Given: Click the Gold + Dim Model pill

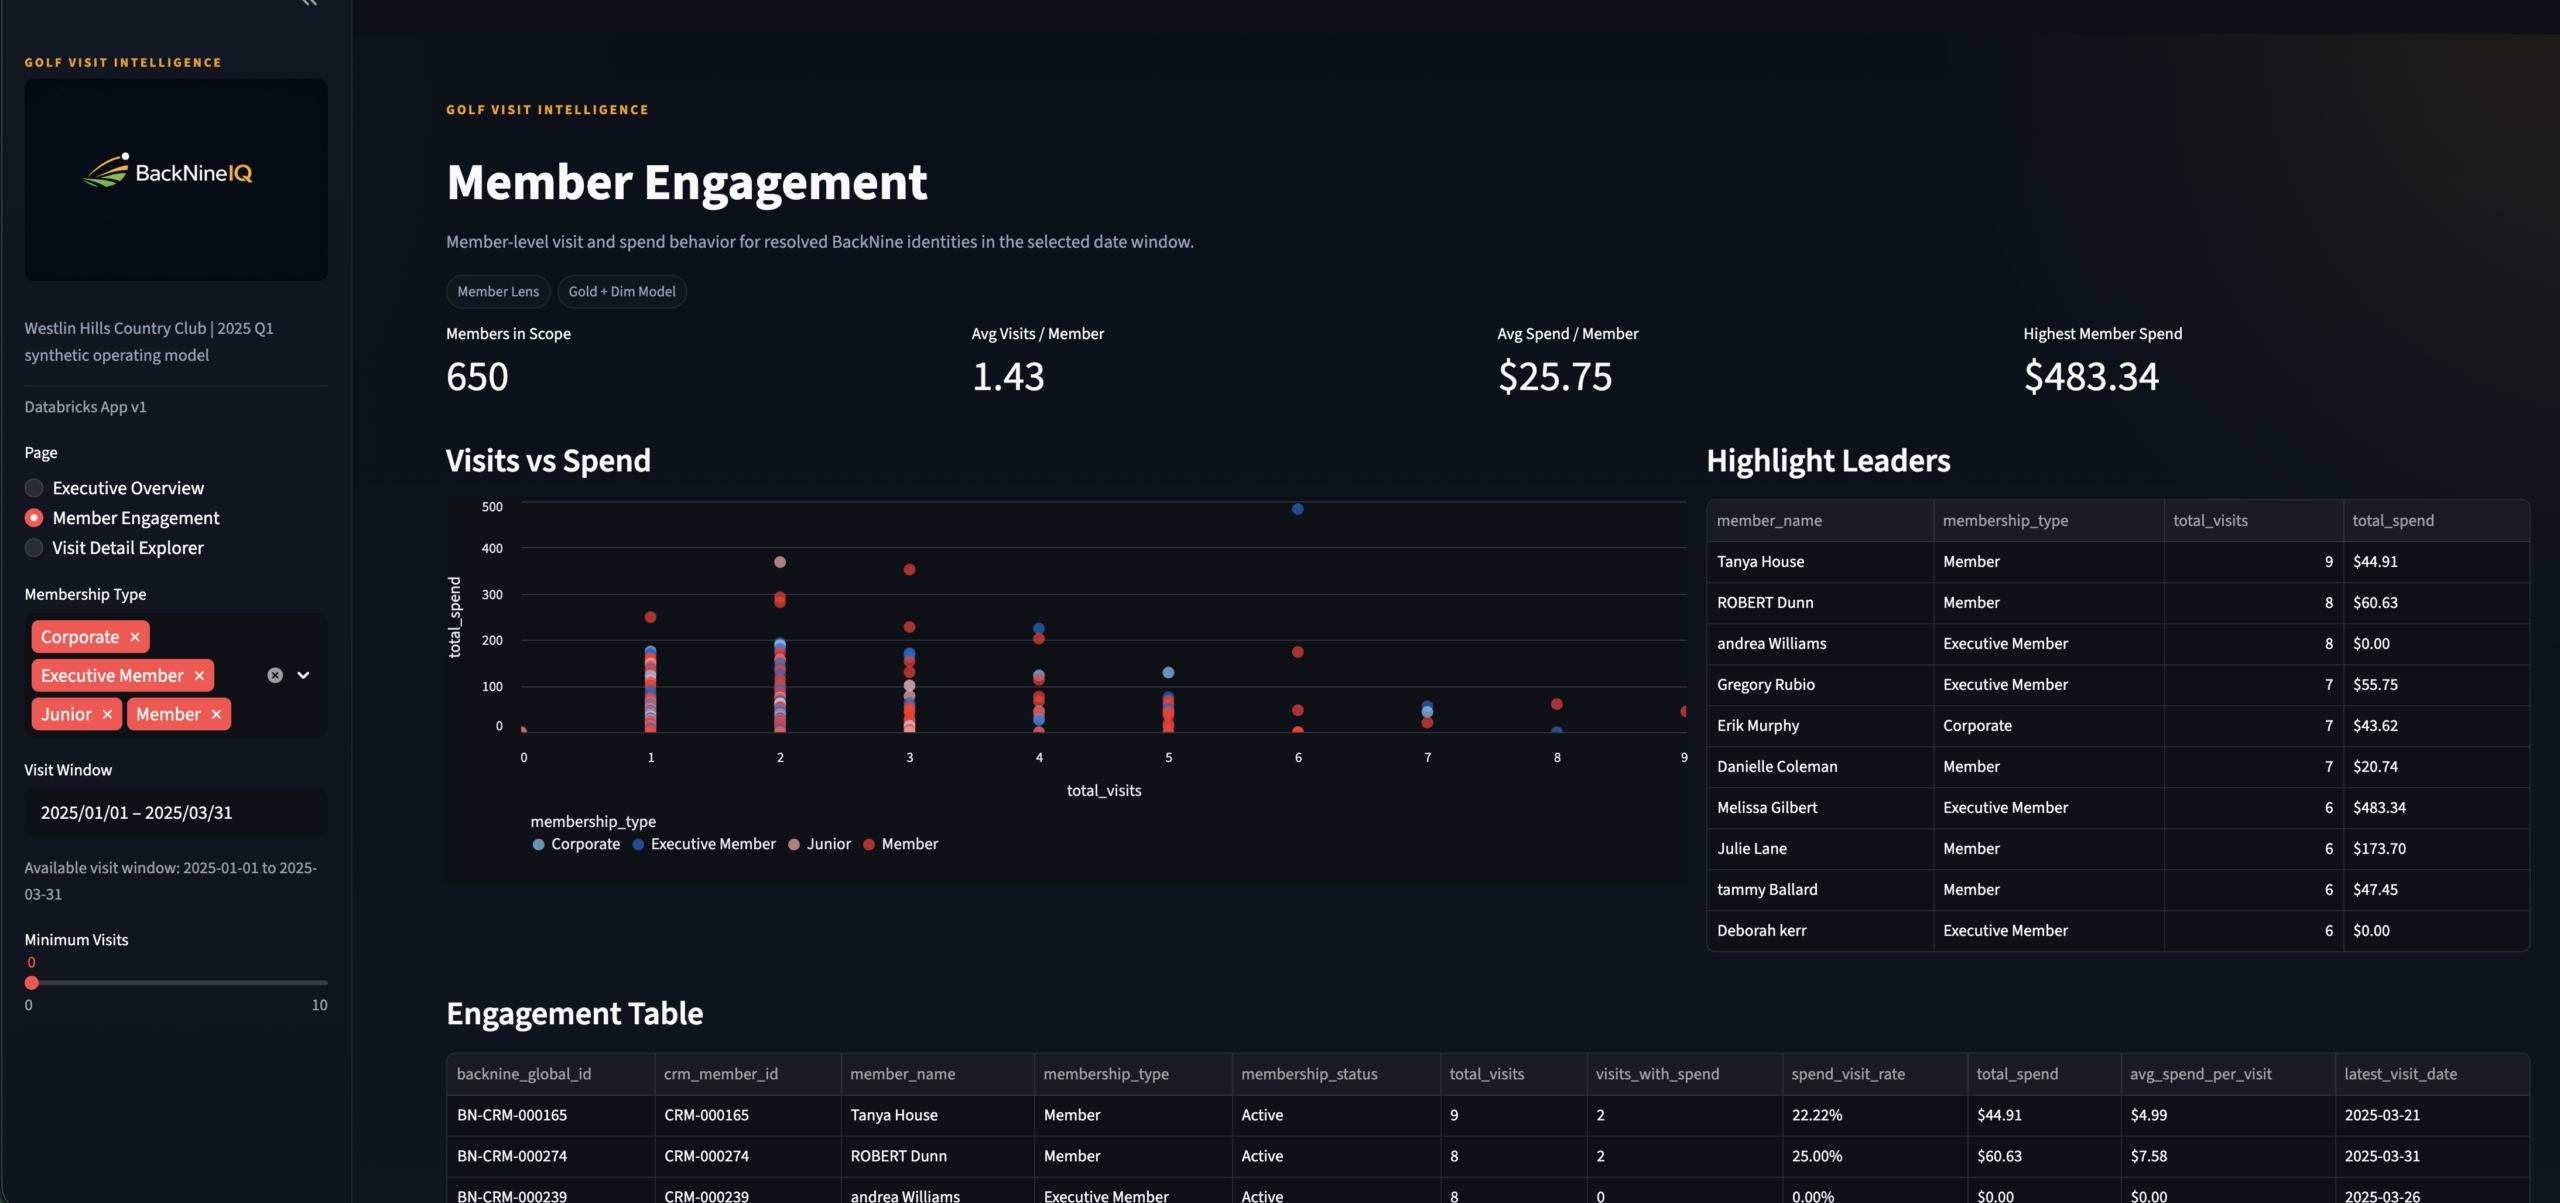Looking at the screenshot, I should pos(621,292).
